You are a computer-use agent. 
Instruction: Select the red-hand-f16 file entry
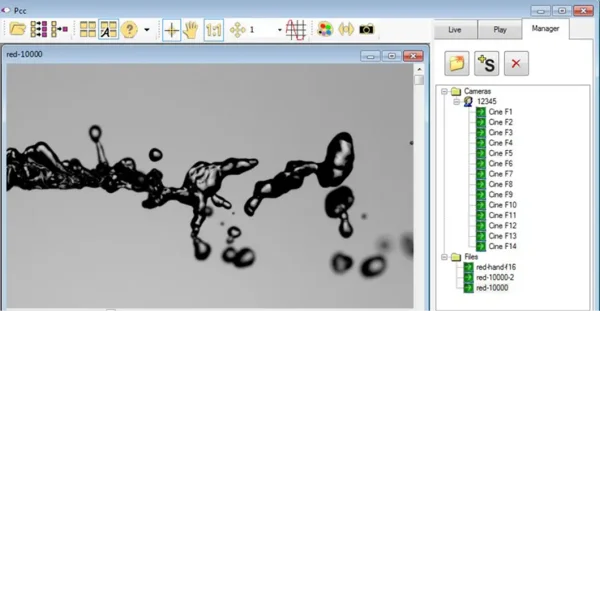click(496, 267)
